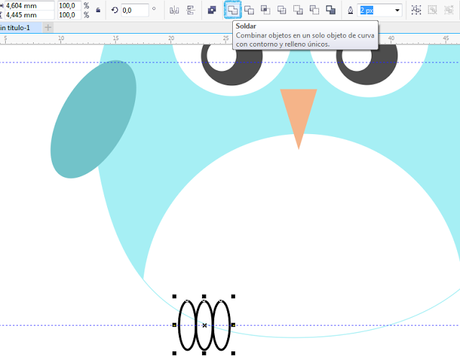Select the white belly shape

pyautogui.click(x=302, y=233)
